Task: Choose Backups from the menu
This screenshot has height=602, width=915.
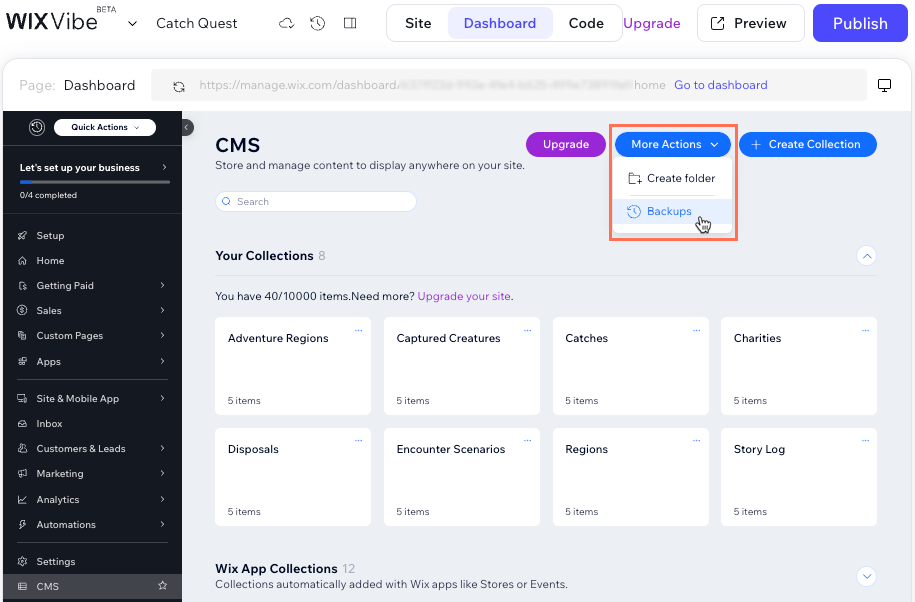Action: pyautogui.click(x=672, y=212)
